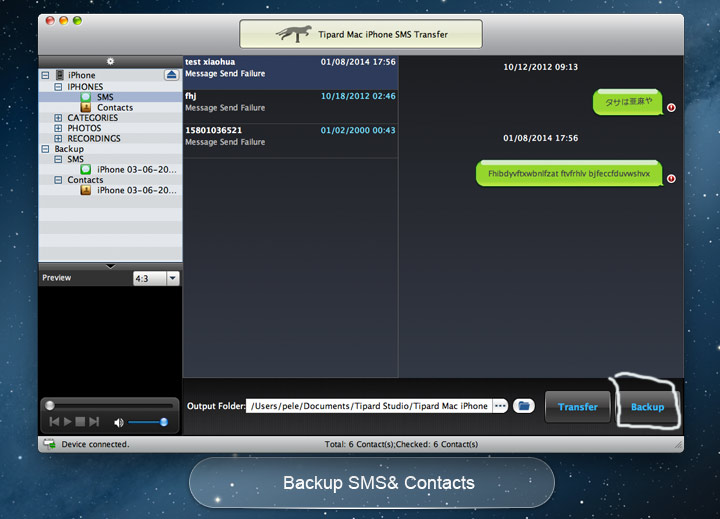Select the iPhone device label

tap(82, 75)
